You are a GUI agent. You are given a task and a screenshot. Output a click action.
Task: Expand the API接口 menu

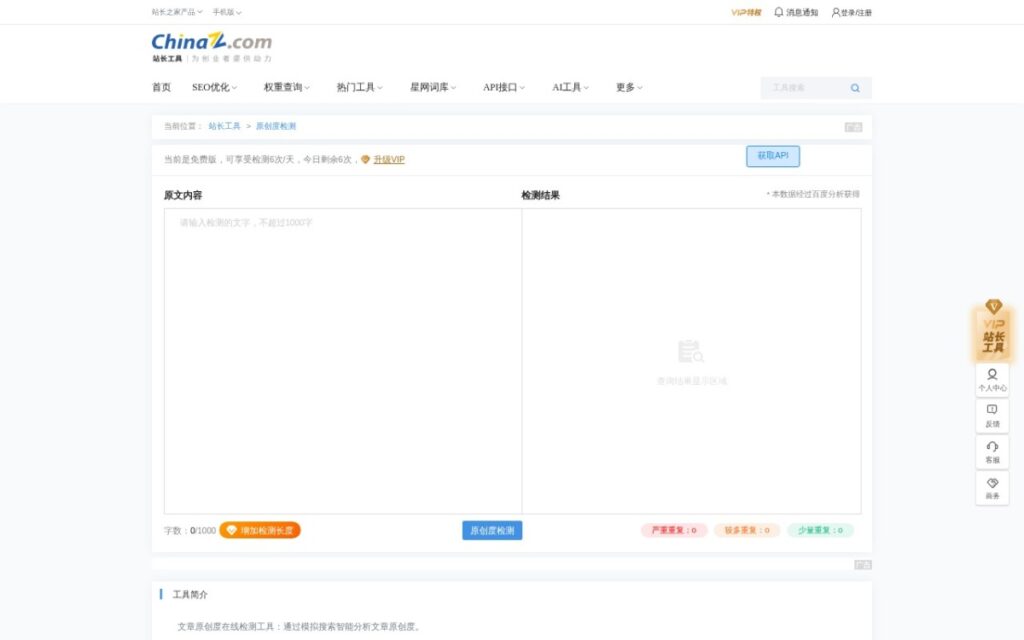504,88
